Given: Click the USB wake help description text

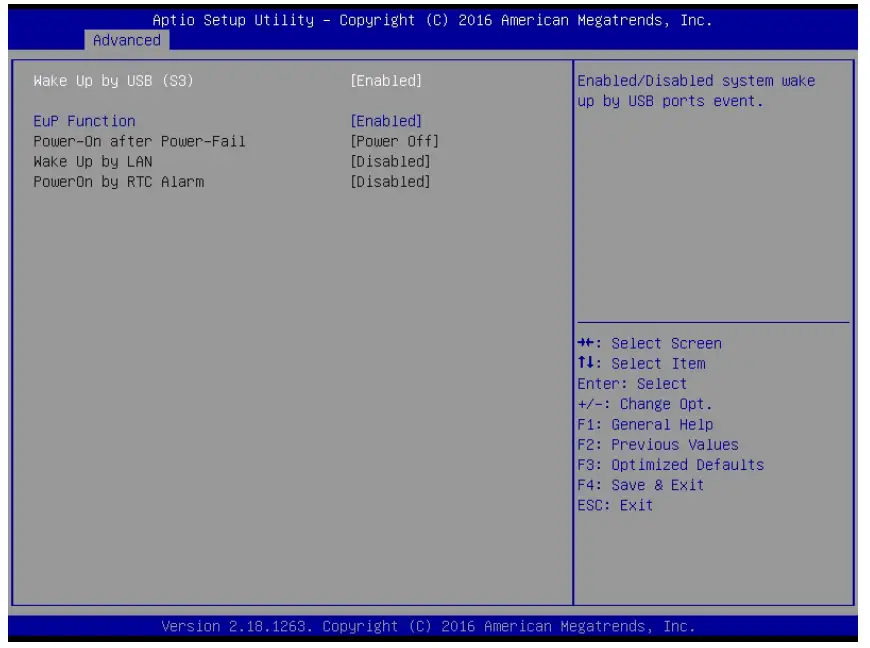Looking at the screenshot, I should (696, 91).
